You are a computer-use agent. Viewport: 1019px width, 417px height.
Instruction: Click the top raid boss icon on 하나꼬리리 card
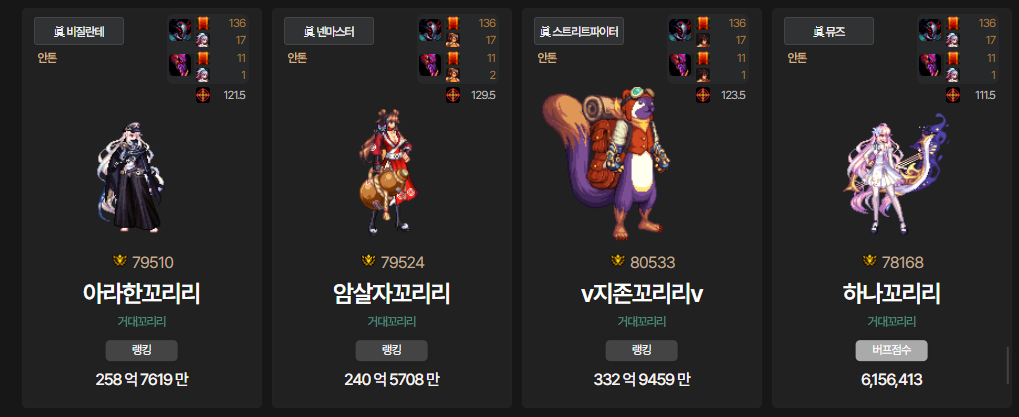tap(930, 31)
